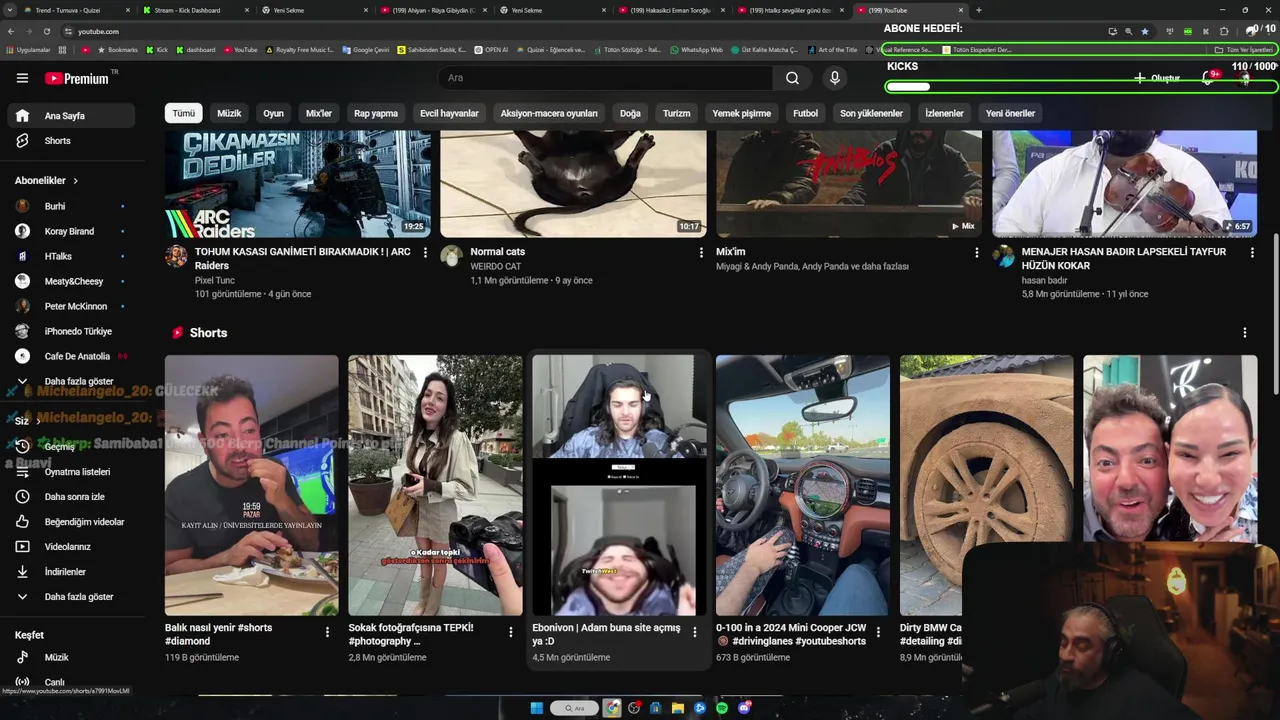Open Spotify from the taskbar
Image resolution: width=1280 pixels, height=720 pixels.
click(722, 708)
